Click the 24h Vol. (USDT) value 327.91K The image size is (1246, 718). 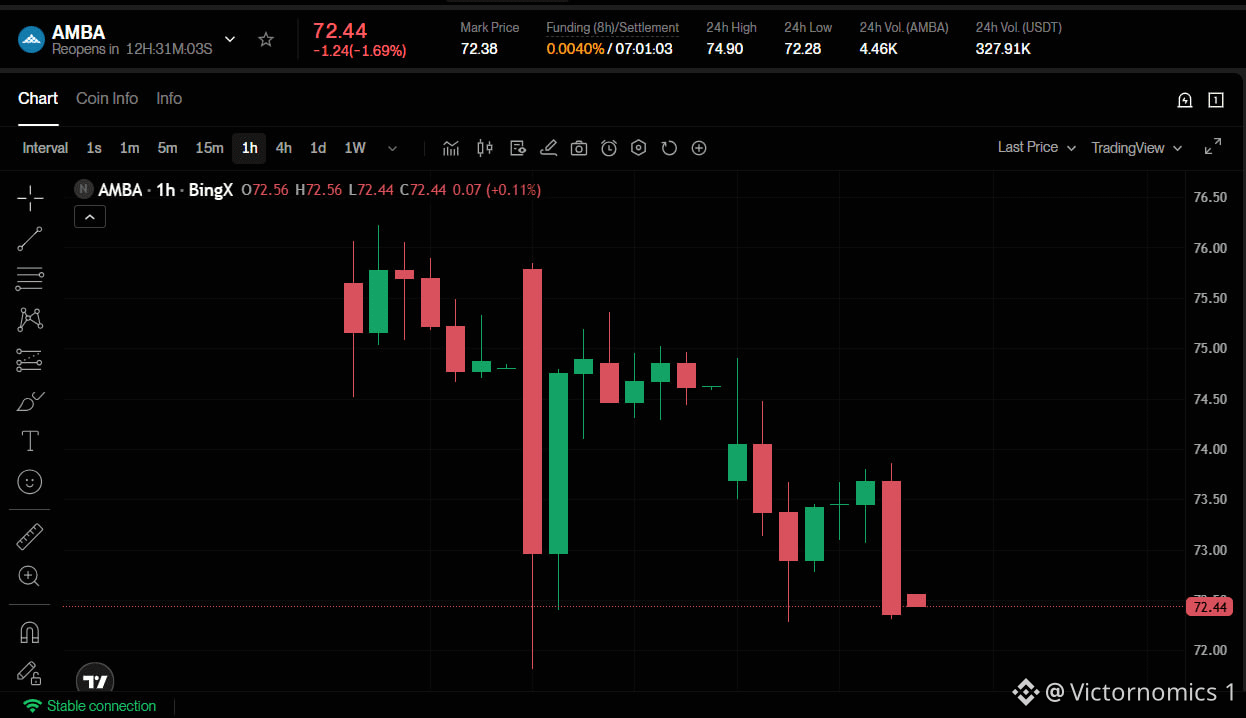tap(1004, 48)
